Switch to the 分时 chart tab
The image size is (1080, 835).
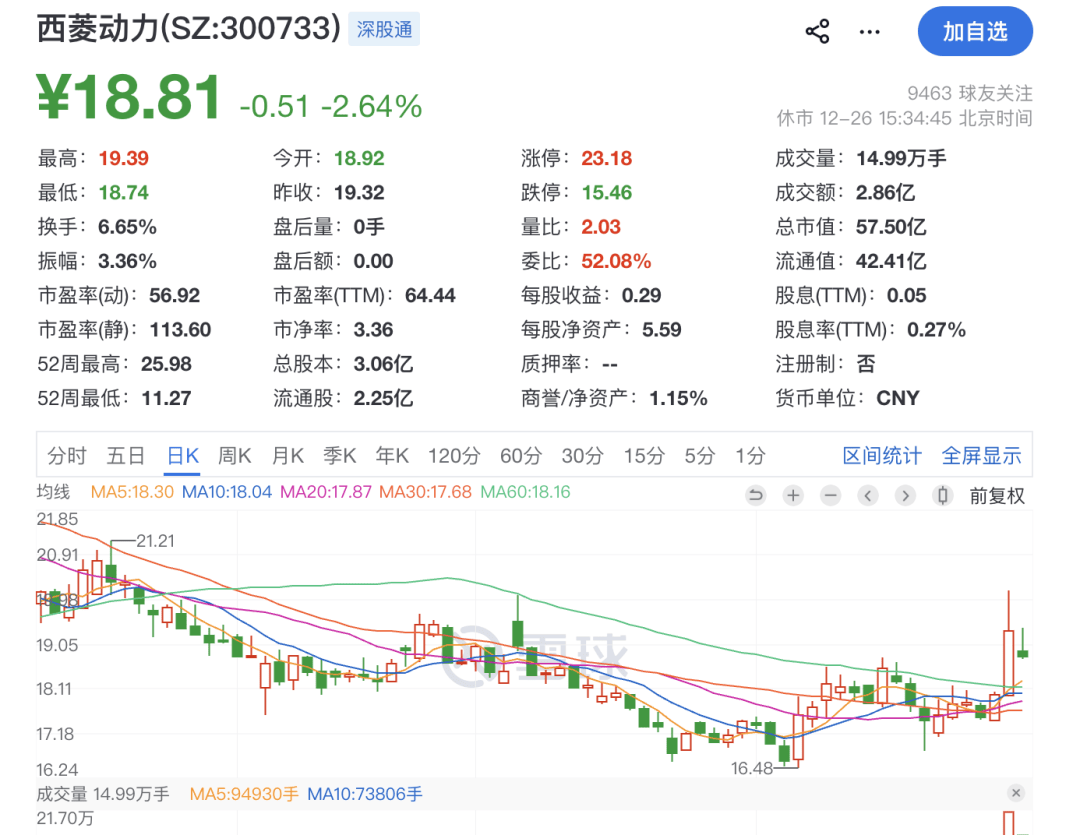(x=66, y=455)
